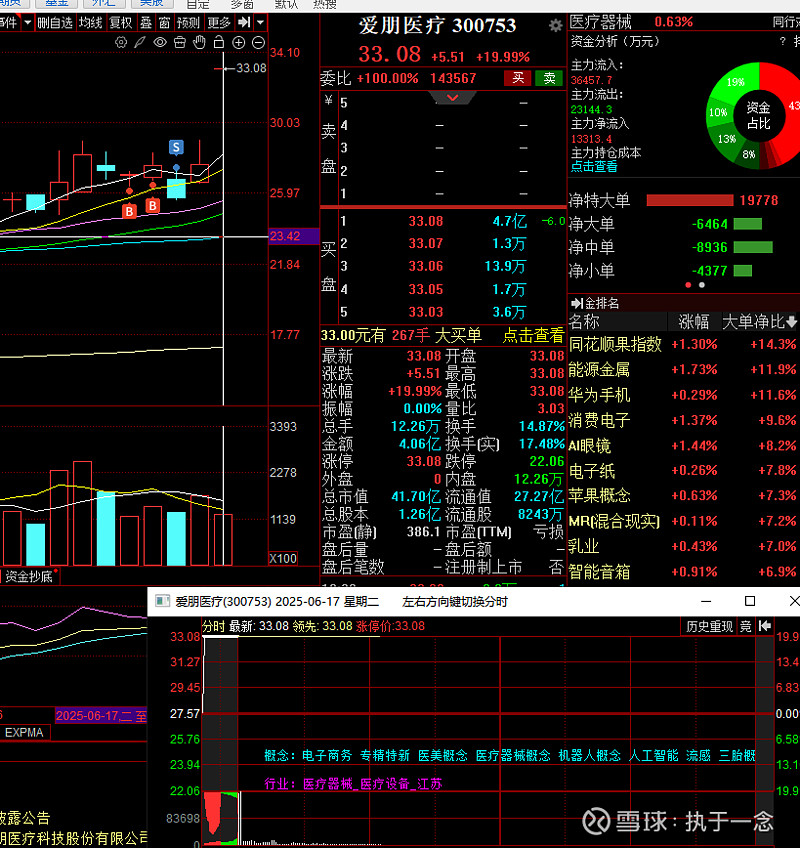800x848 pixels.
Task: Select the drawing pen tool
Action: tap(140, 42)
